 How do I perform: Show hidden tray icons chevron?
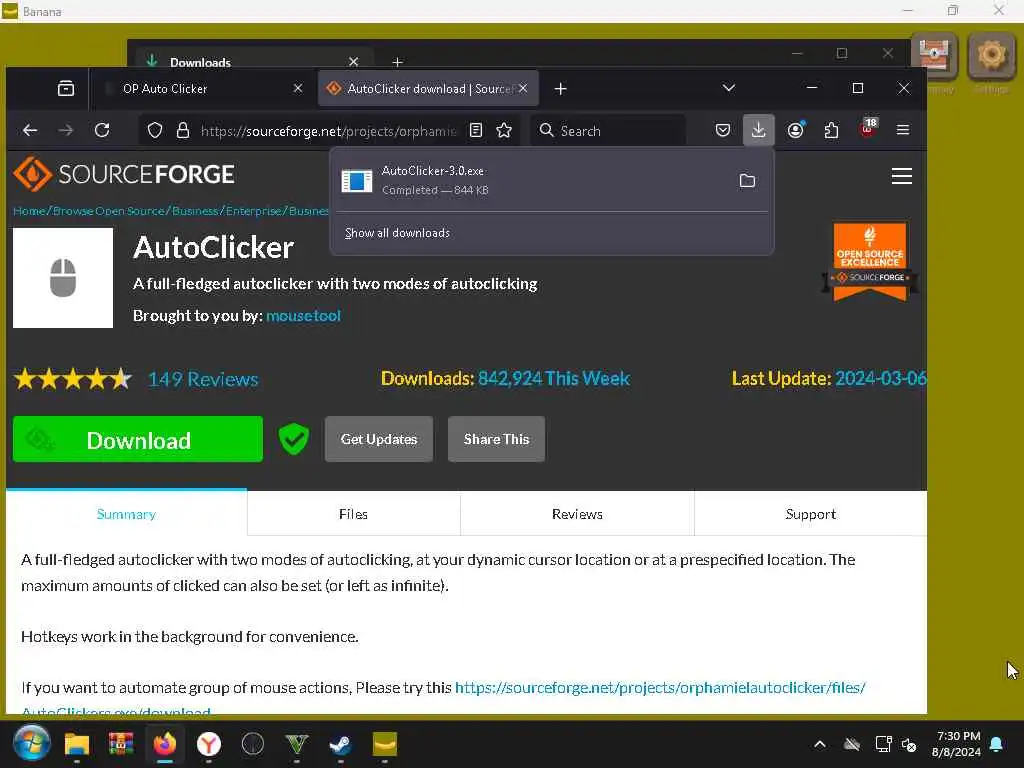click(820, 744)
